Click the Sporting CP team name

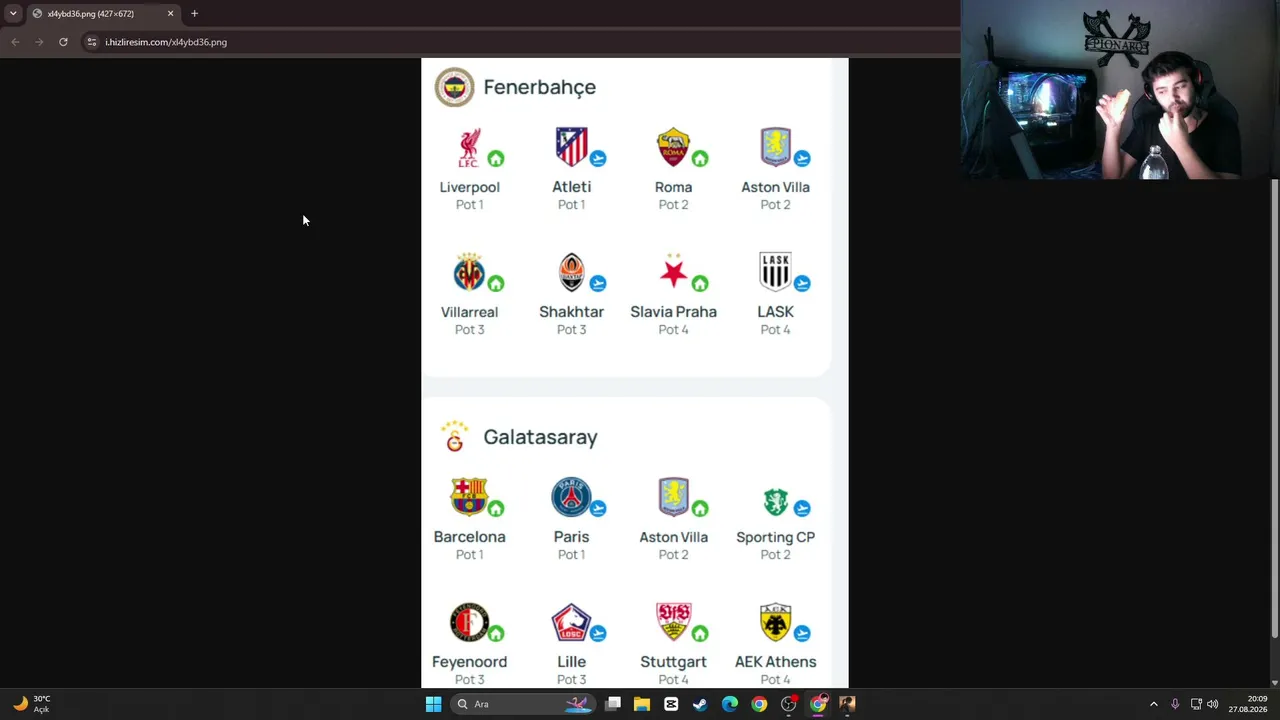775,537
